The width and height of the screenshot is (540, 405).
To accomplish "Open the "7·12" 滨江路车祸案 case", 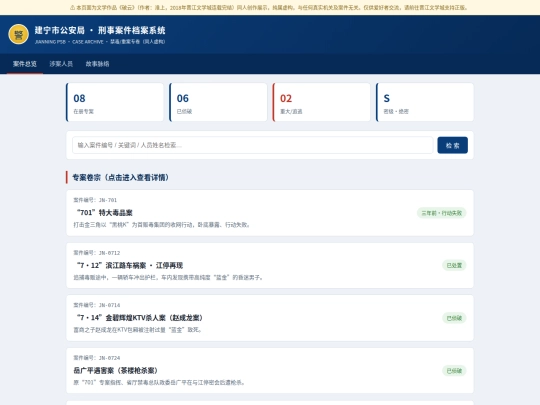I will (x=270, y=266).
